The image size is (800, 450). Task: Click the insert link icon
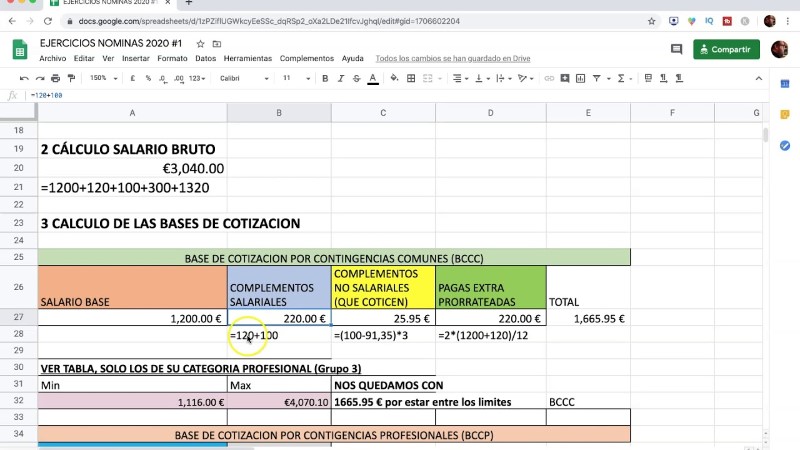click(x=549, y=79)
